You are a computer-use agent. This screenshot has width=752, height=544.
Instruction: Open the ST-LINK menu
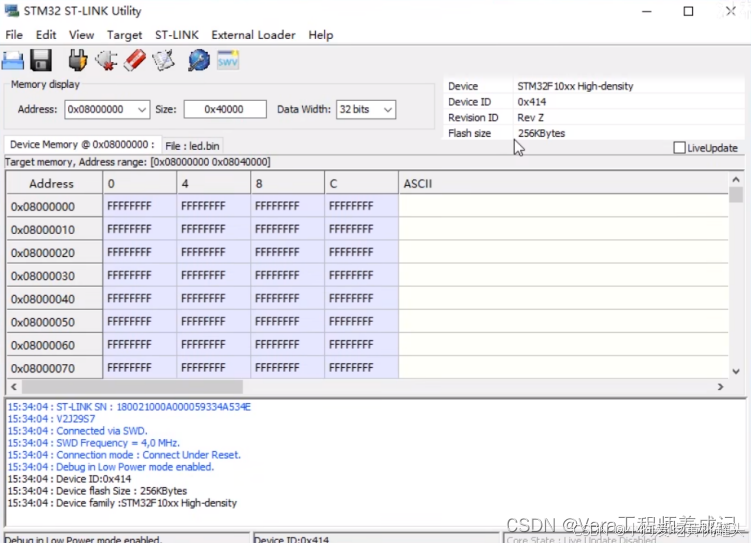pyautogui.click(x=176, y=35)
